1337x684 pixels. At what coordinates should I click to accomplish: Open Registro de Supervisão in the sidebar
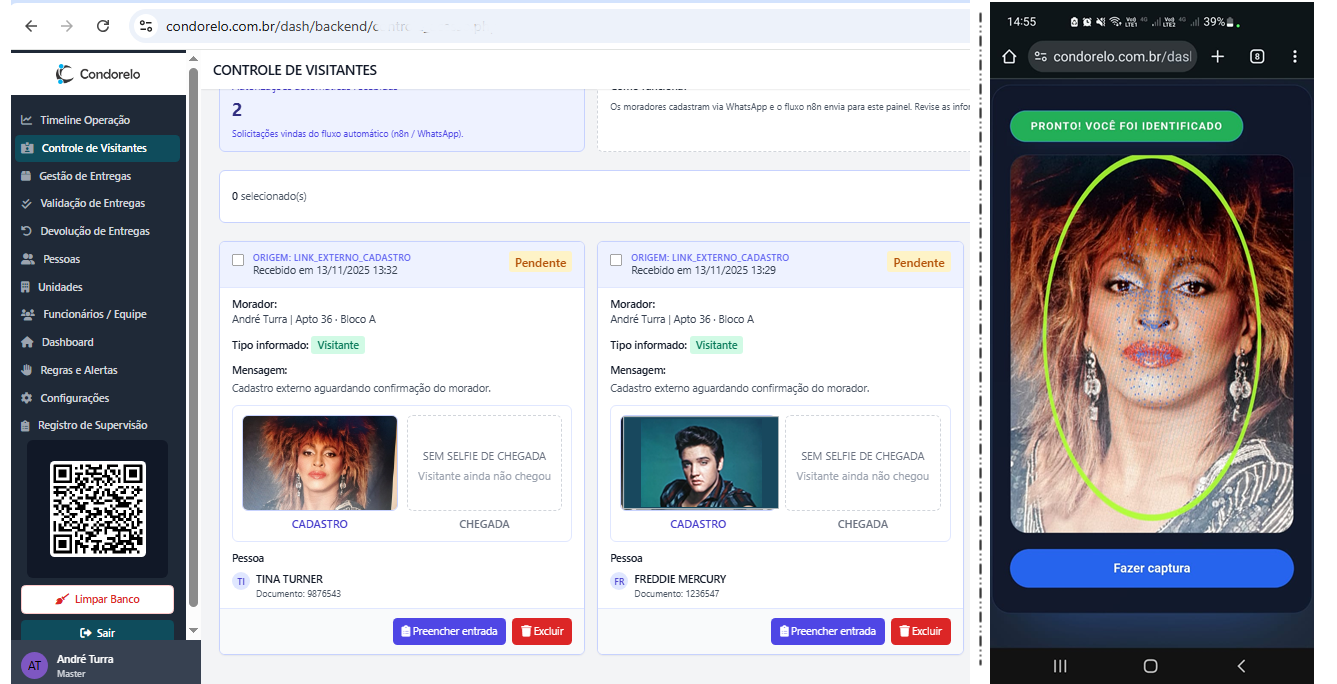pos(92,425)
